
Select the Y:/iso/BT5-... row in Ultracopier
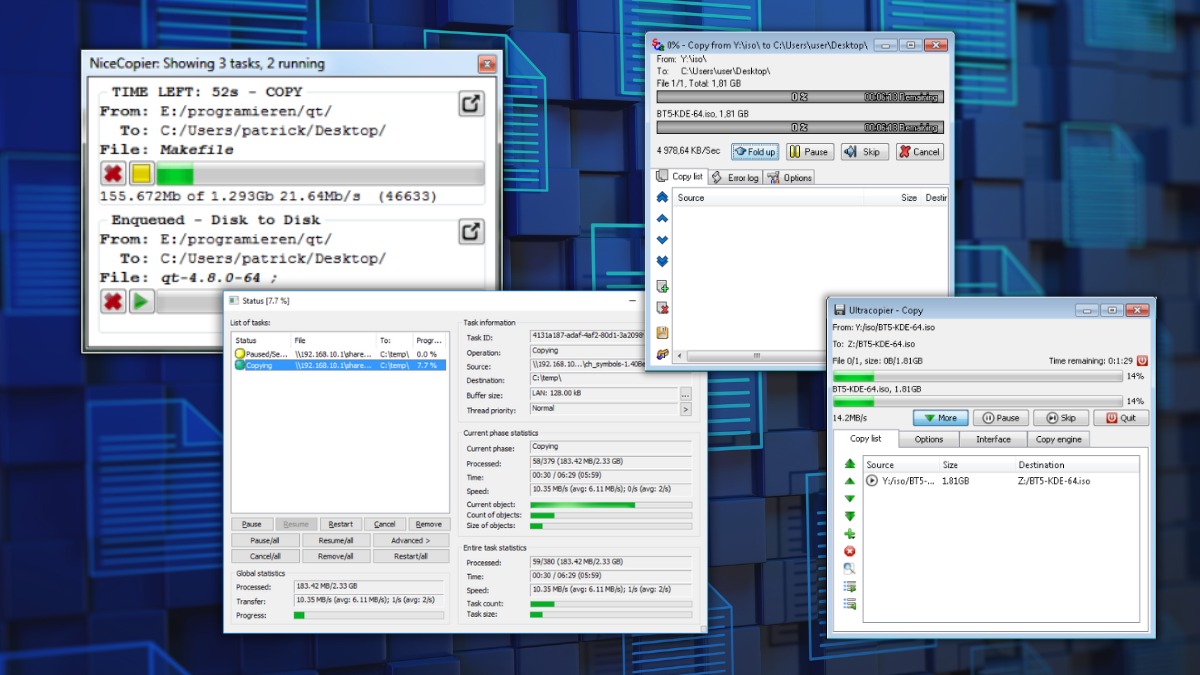(x=1002, y=481)
